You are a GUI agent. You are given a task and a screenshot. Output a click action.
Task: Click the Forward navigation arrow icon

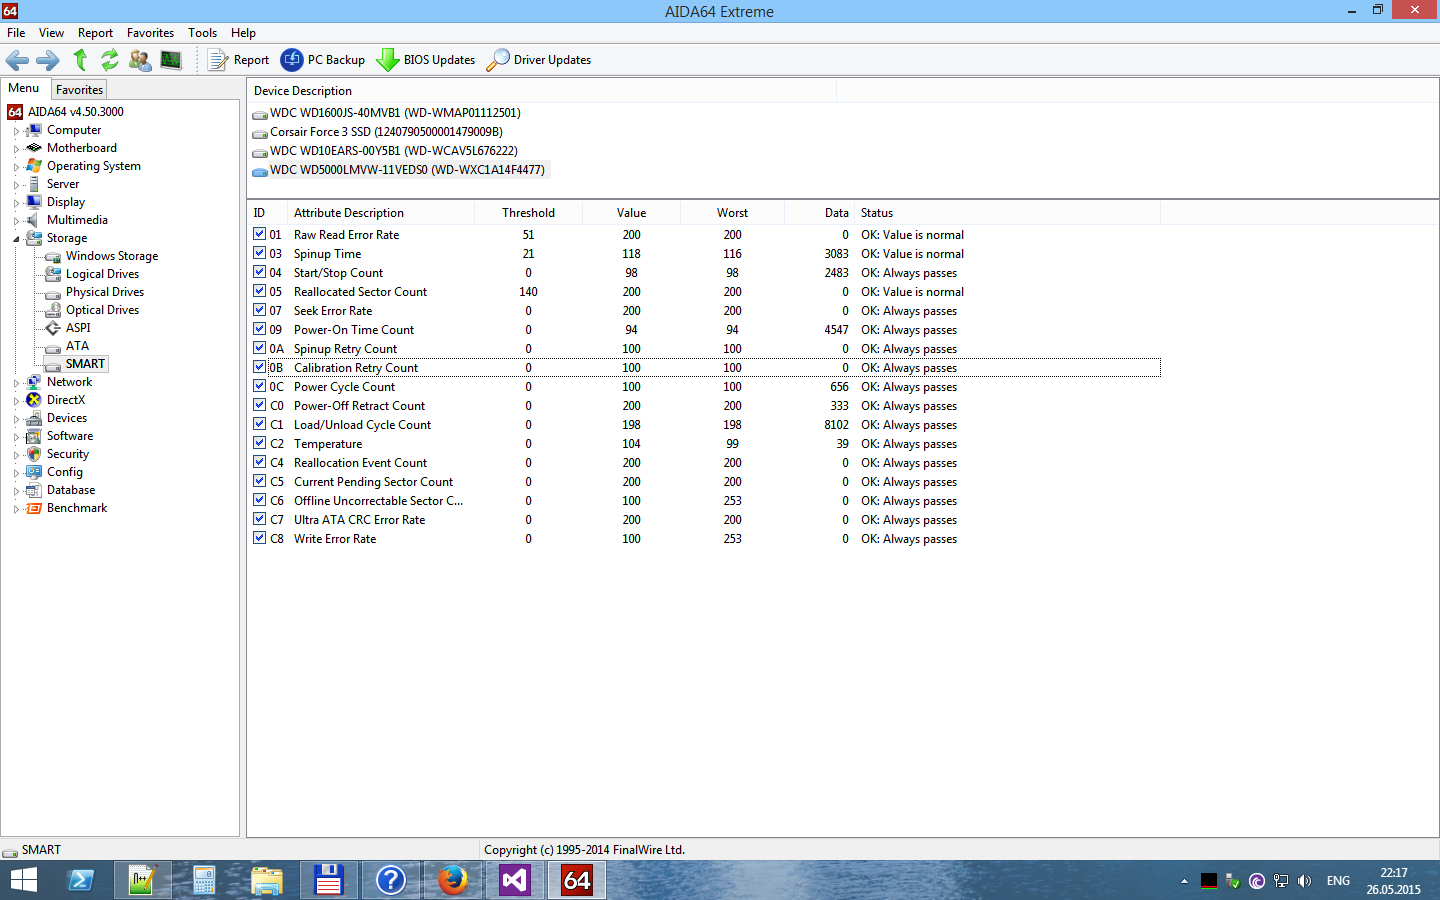click(48, 60)
